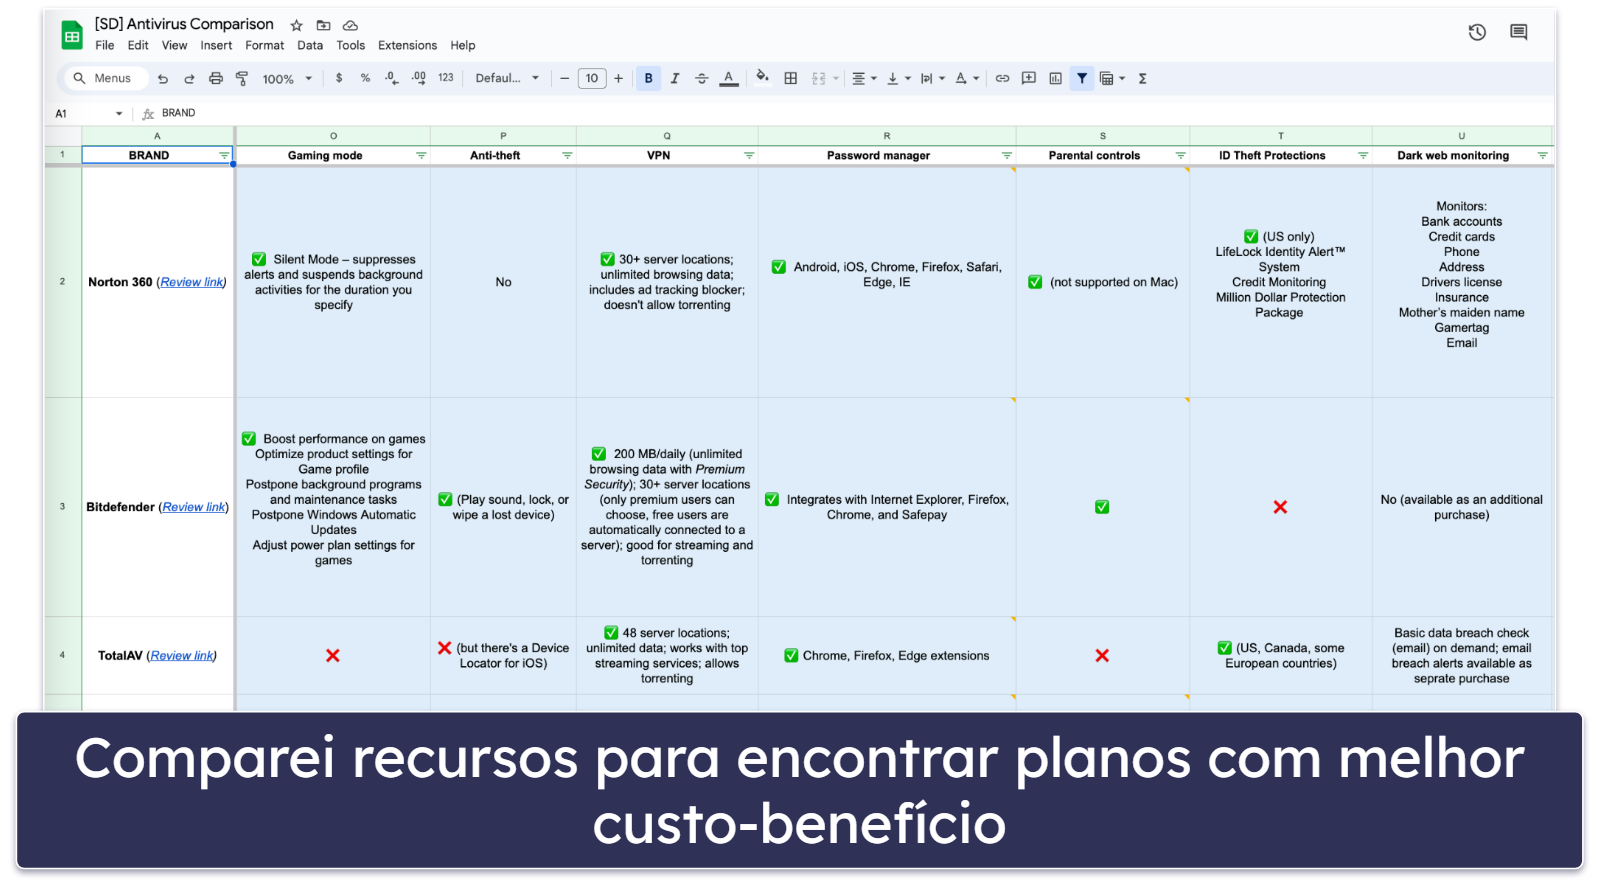This screenshot has height=882, width=1599.
Task: Open TotalAV Review link
Action: pos(182,656)
